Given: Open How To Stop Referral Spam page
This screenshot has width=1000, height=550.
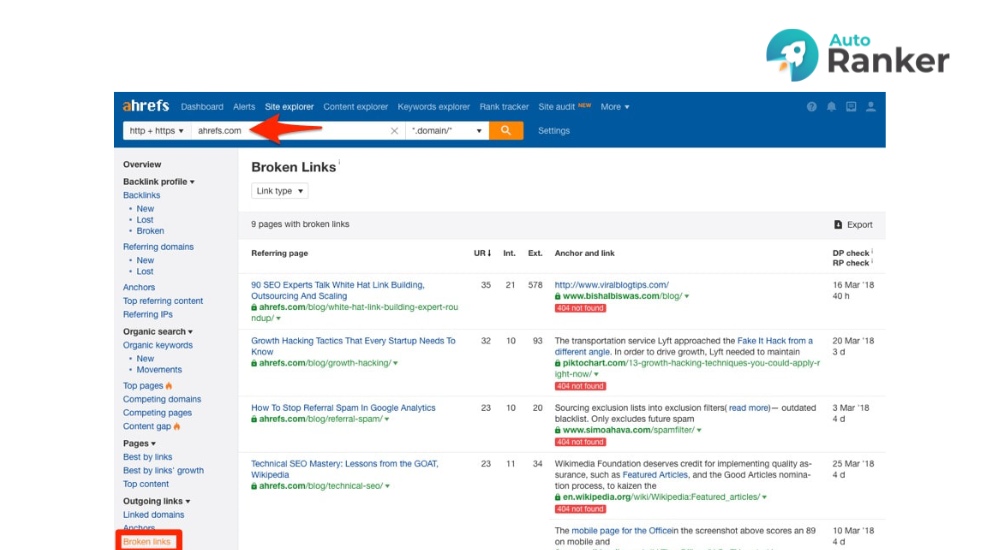Looking at the screenshot, I should coord(343,408).
